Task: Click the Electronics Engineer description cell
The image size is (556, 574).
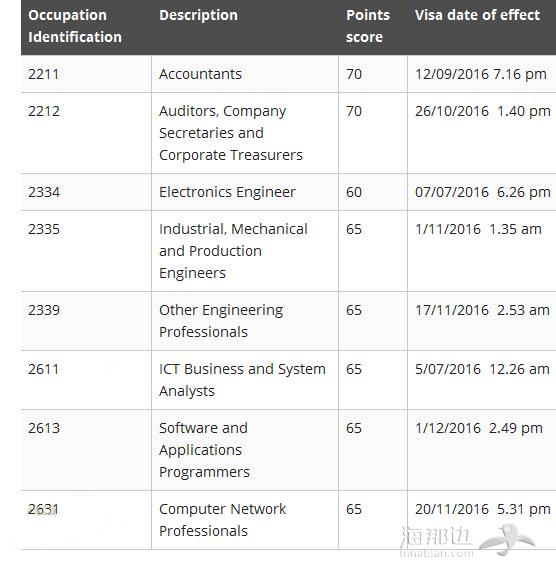Action: click(x=245, y=192)
